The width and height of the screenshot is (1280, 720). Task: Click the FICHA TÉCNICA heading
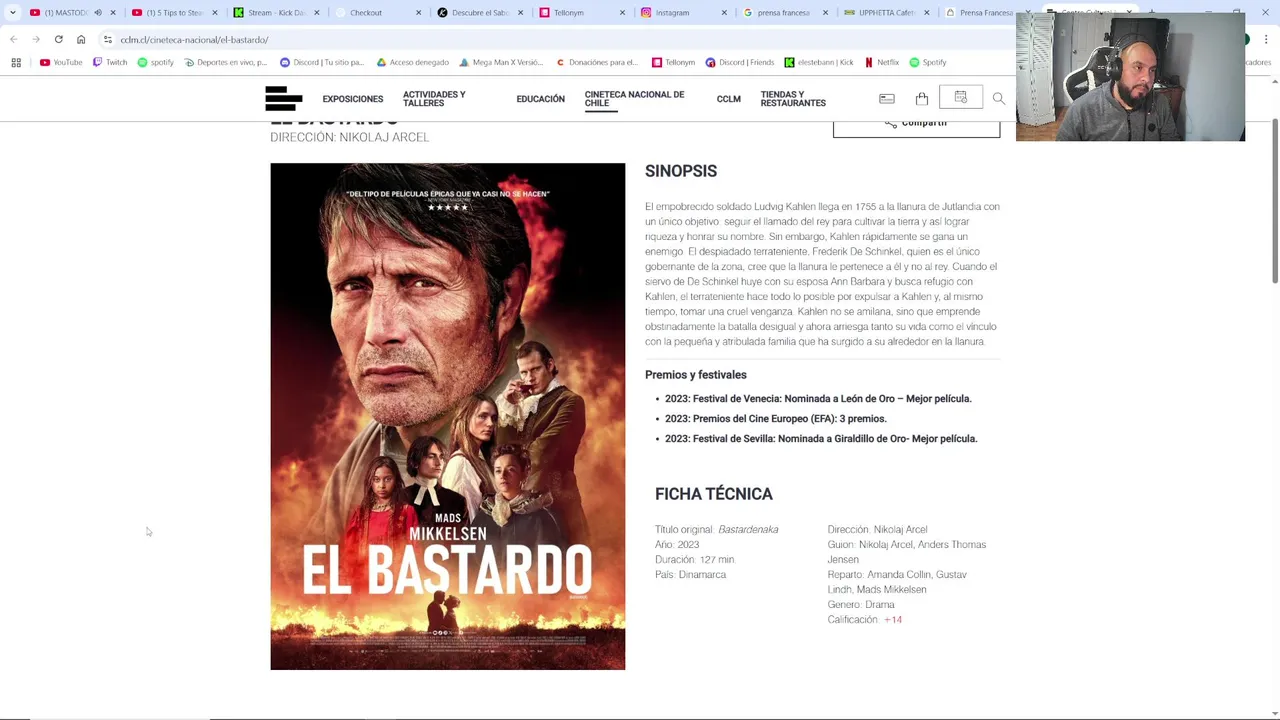coord(714,494)
